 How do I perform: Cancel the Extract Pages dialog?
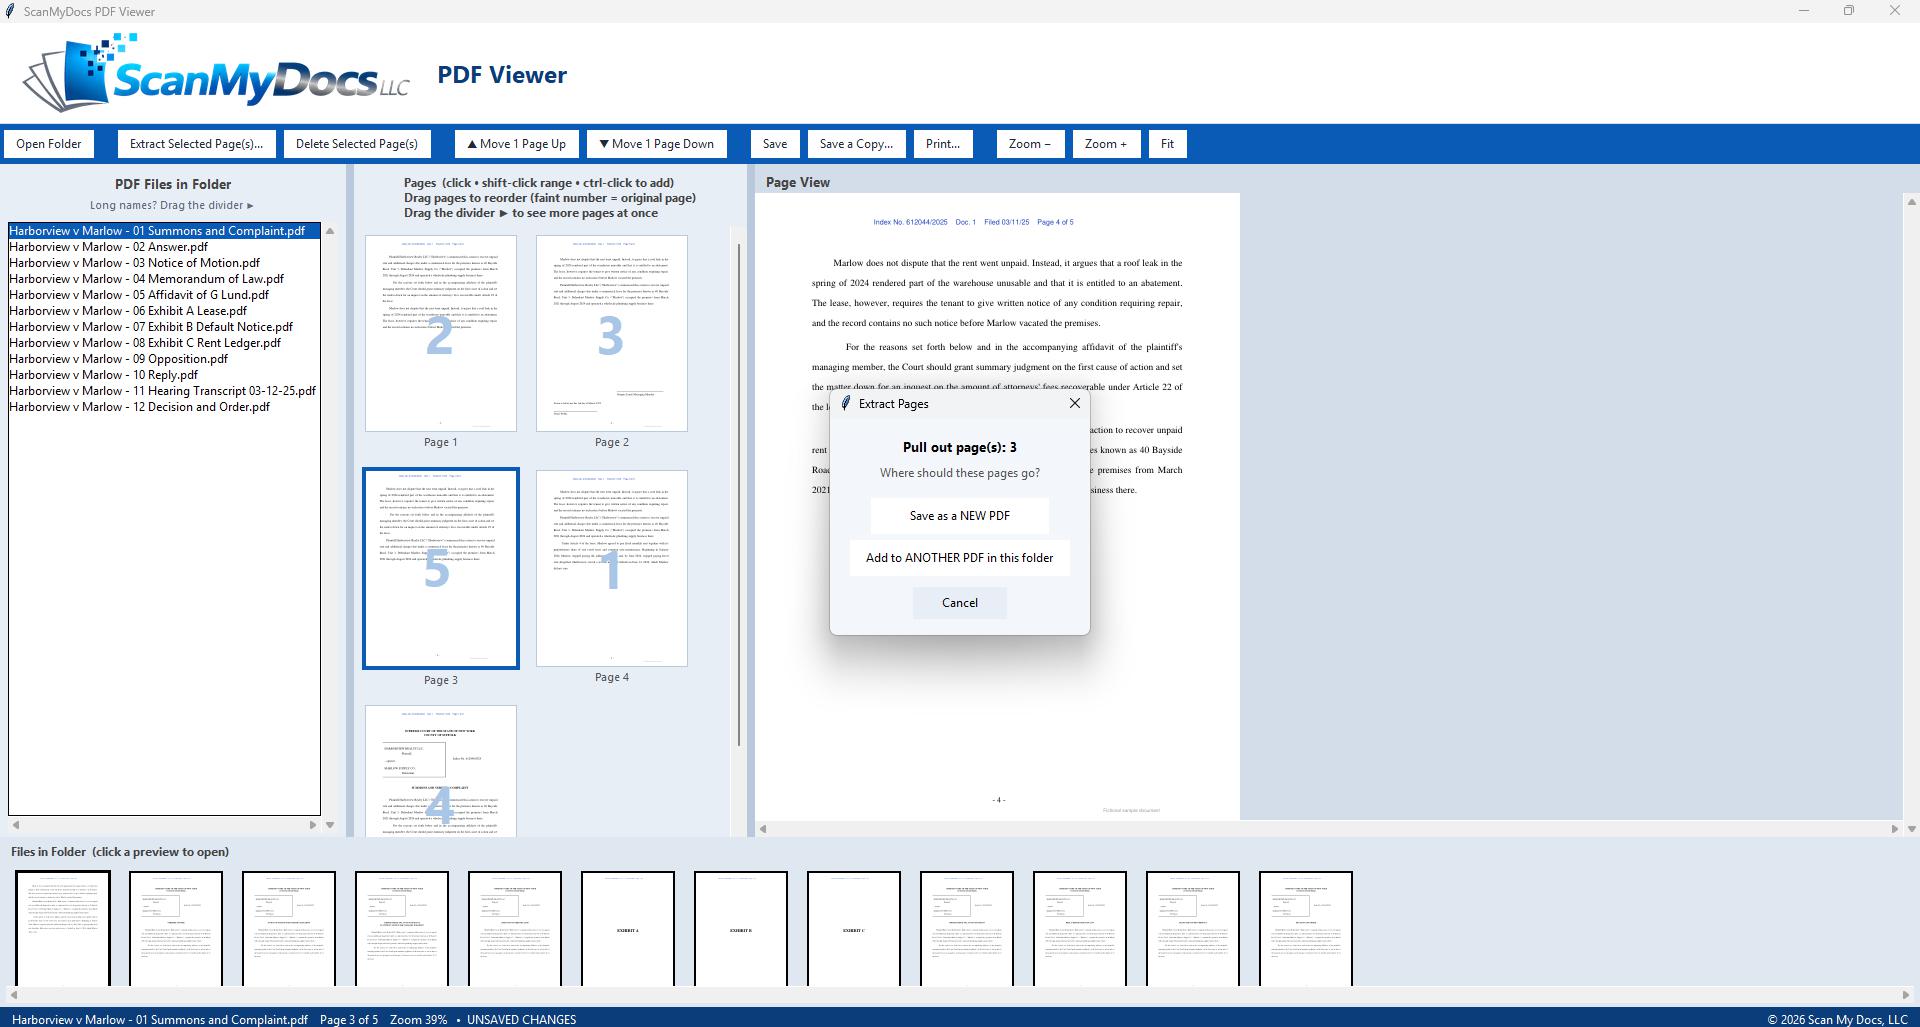[960, 603]
